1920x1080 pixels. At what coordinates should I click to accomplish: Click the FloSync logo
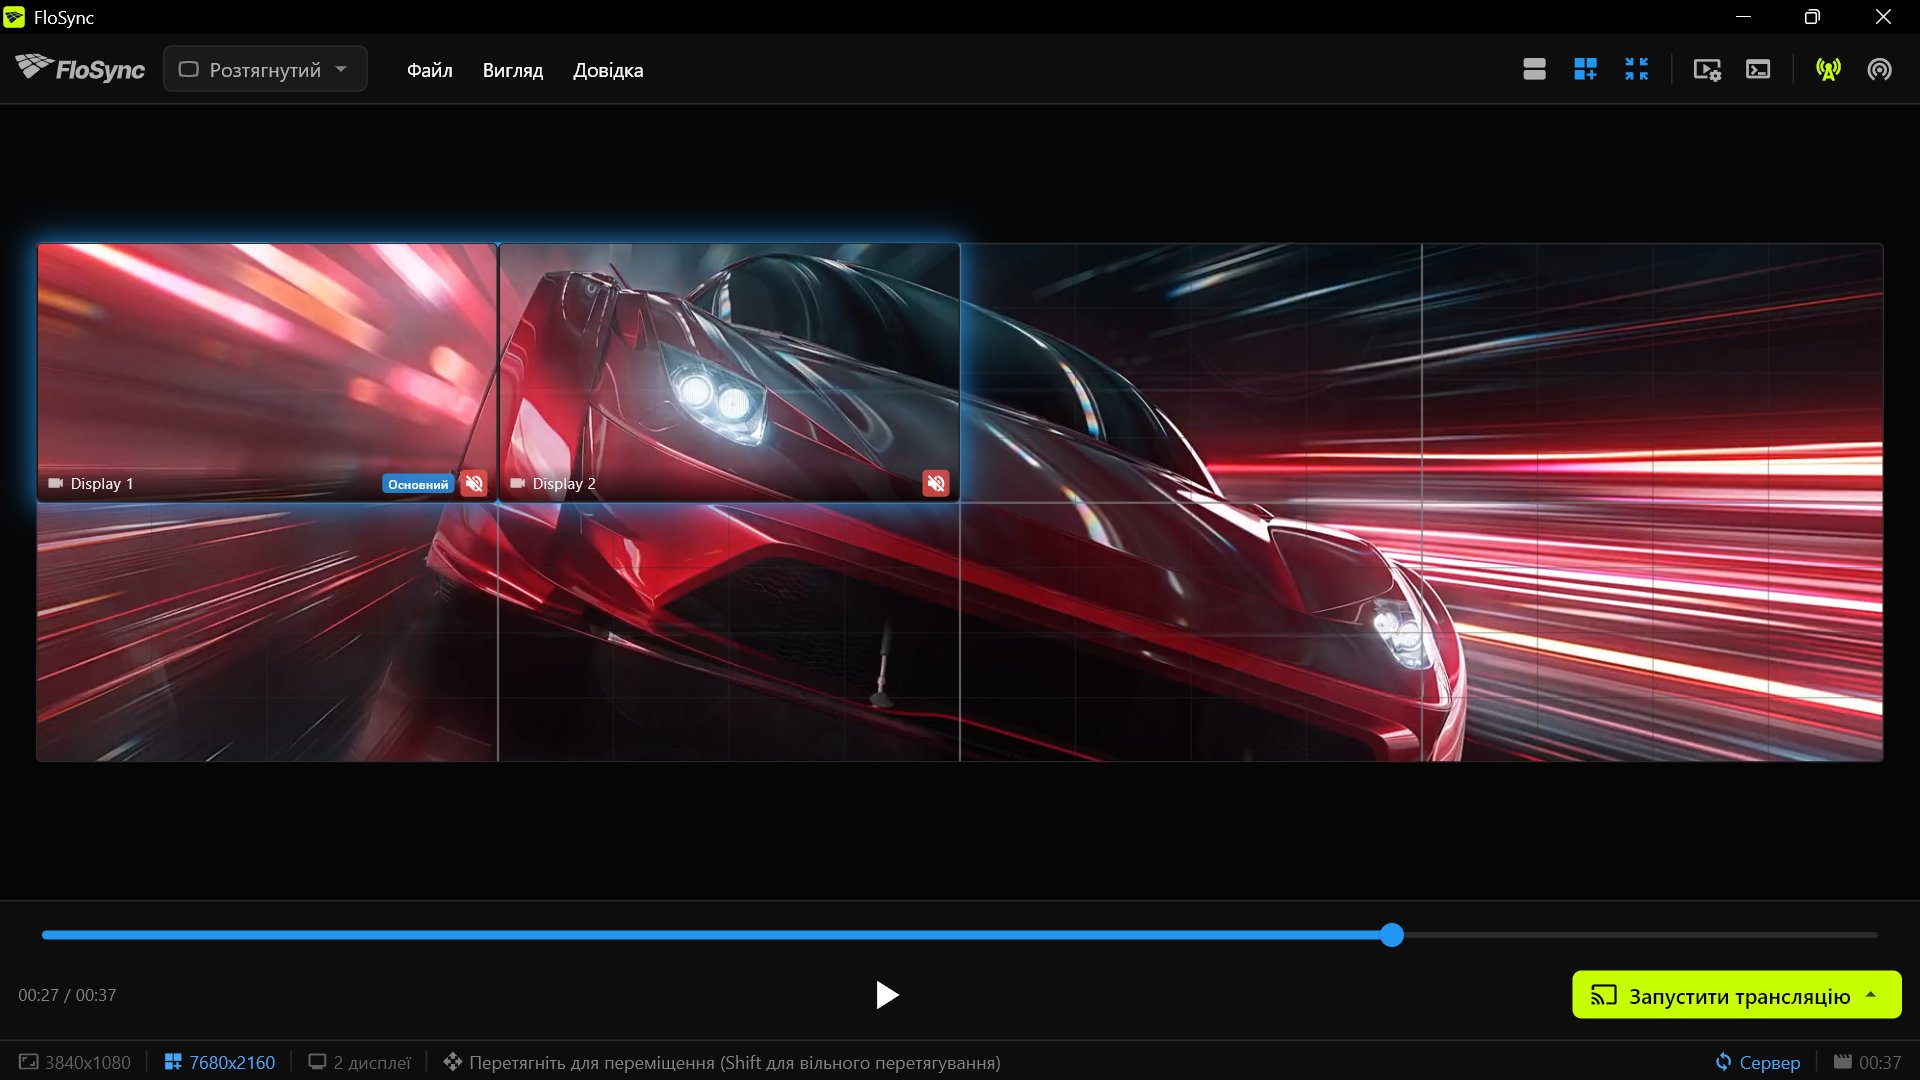point(80,68)
